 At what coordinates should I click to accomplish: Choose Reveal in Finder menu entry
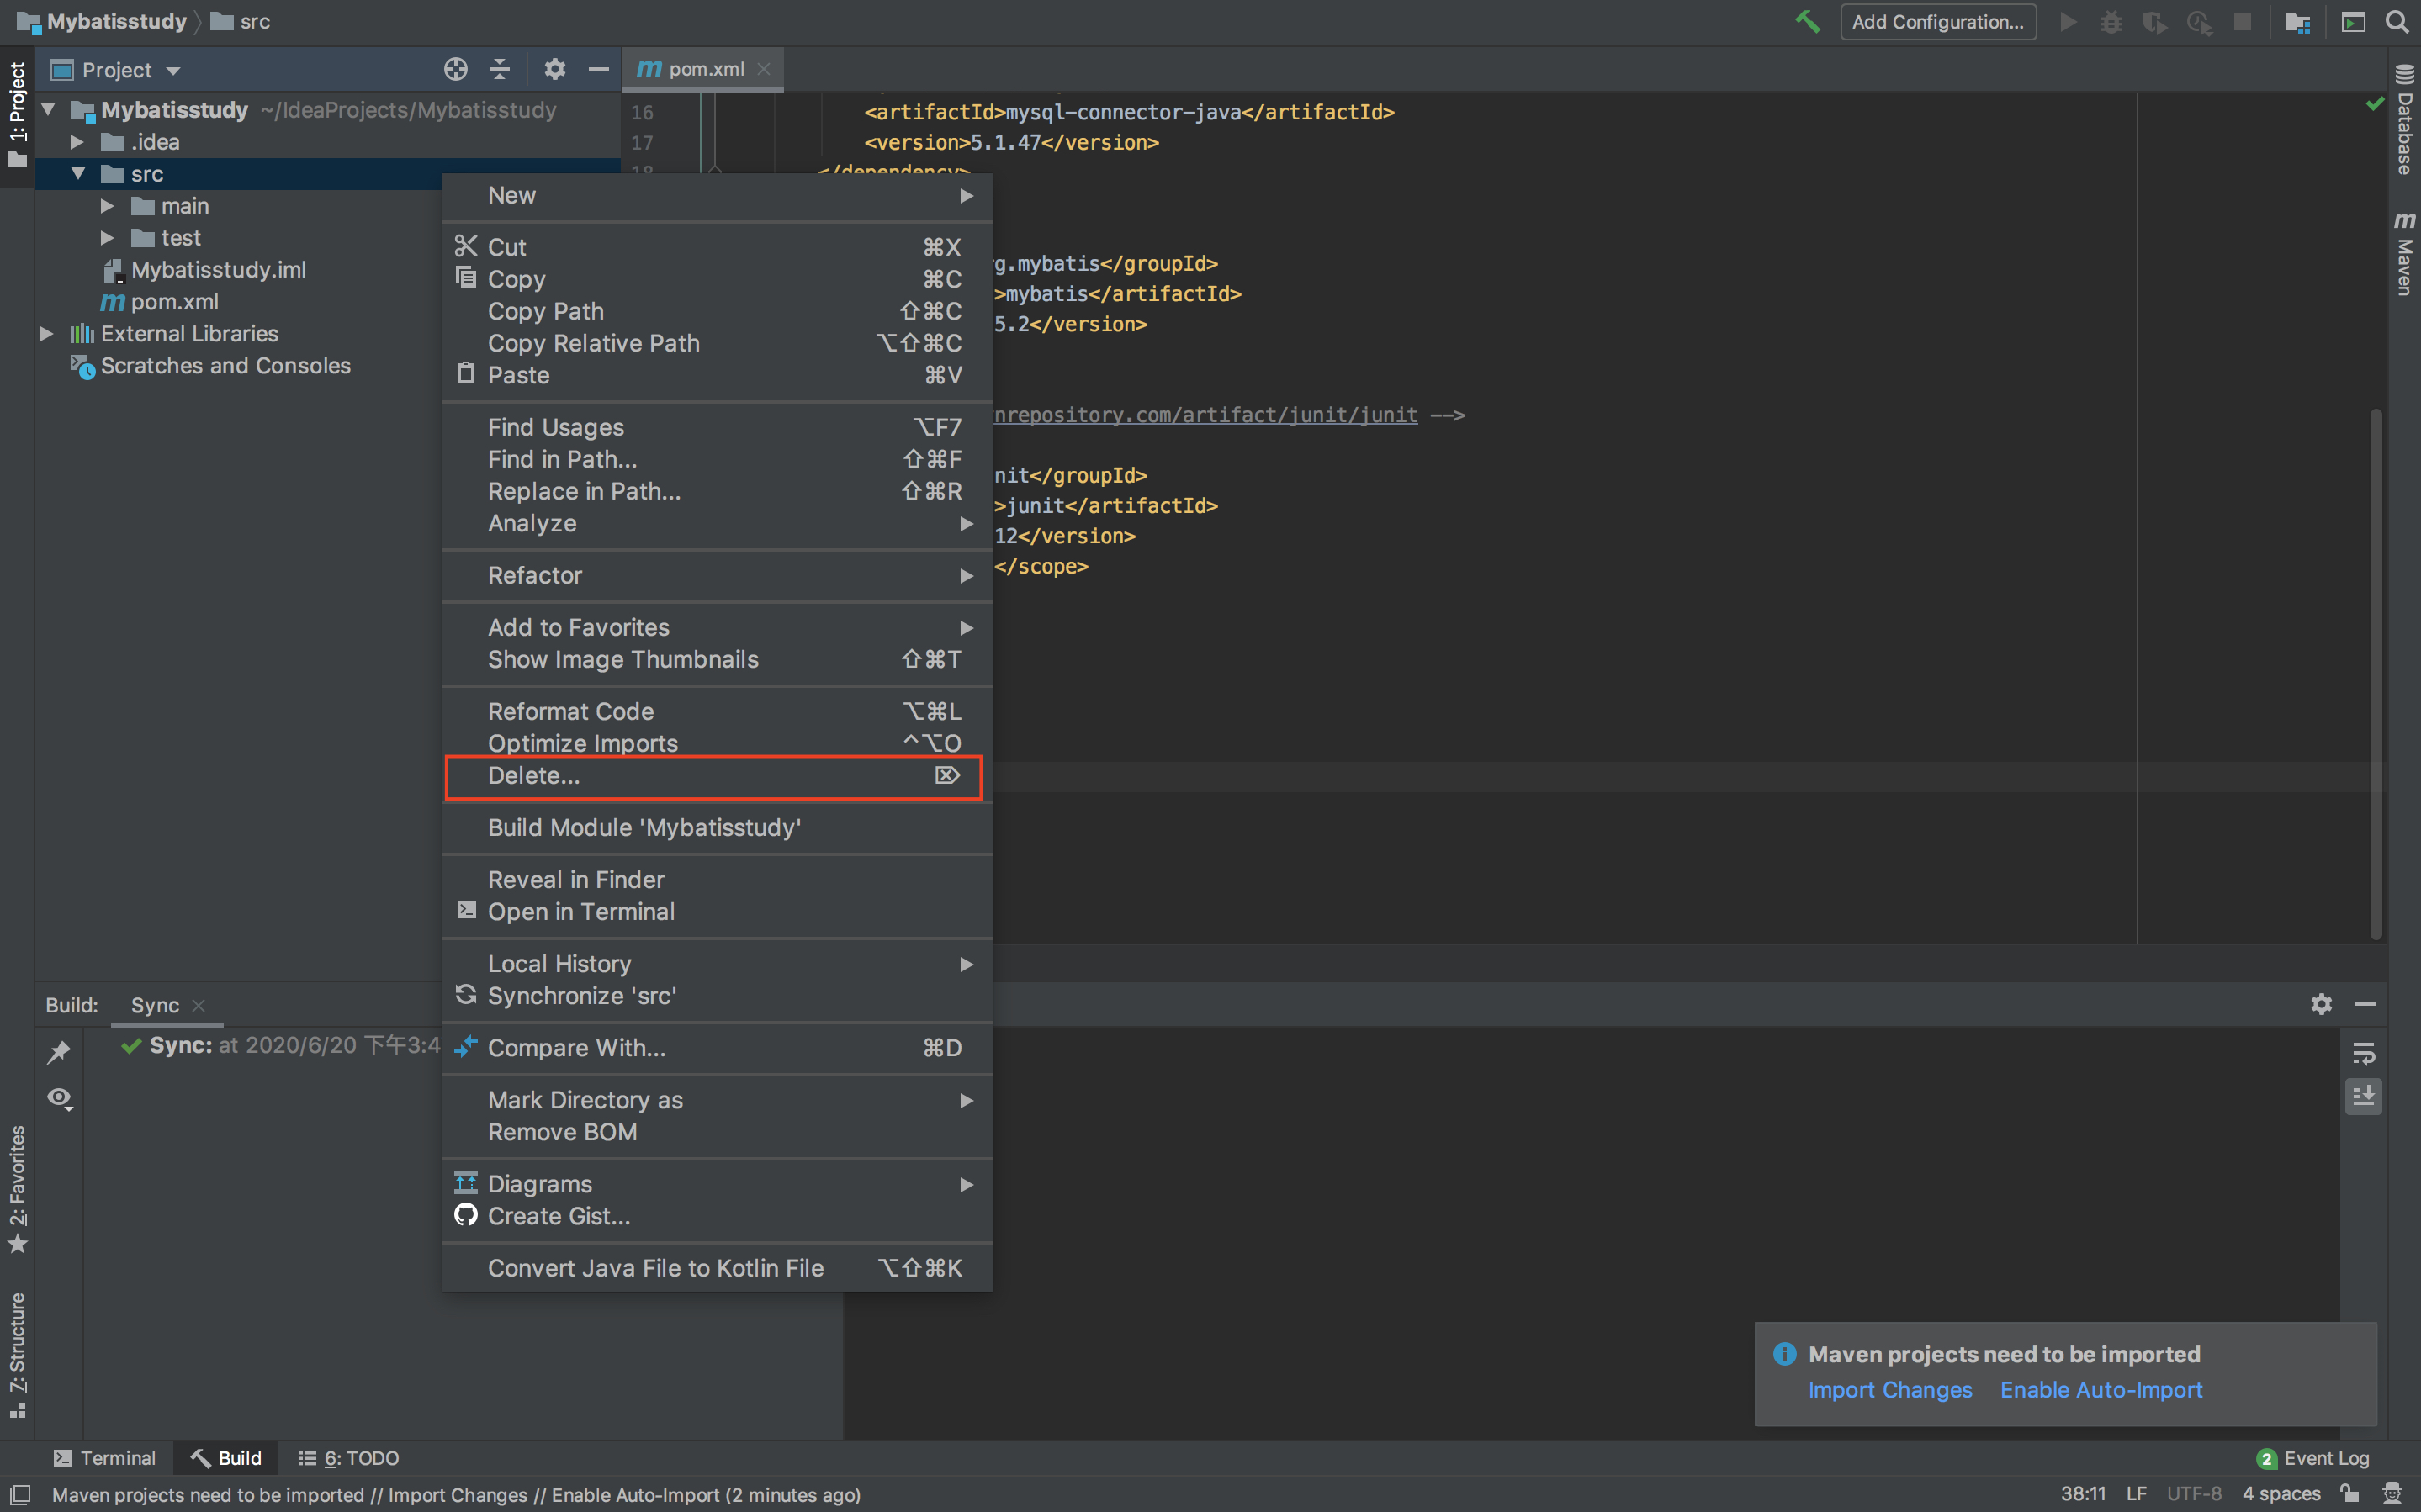pyautogui.click(x=576, y=880)
